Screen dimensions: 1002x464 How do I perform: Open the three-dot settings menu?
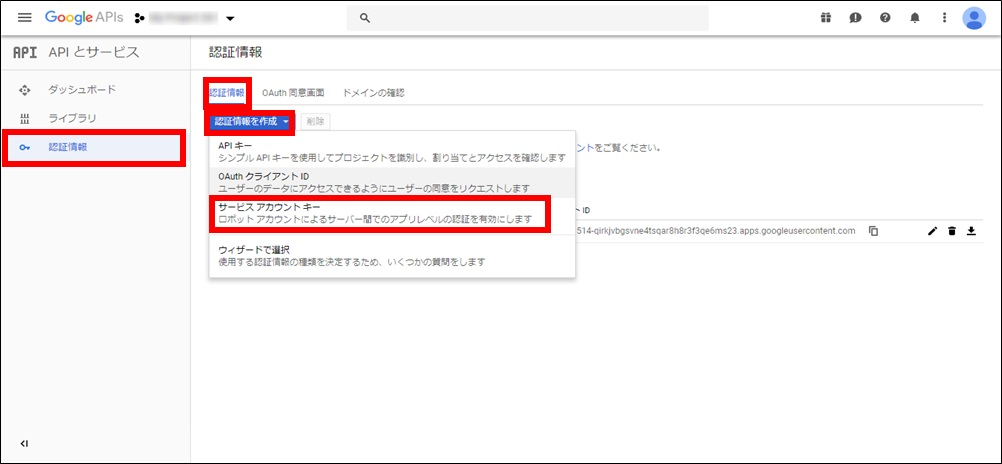coord(944,18)
